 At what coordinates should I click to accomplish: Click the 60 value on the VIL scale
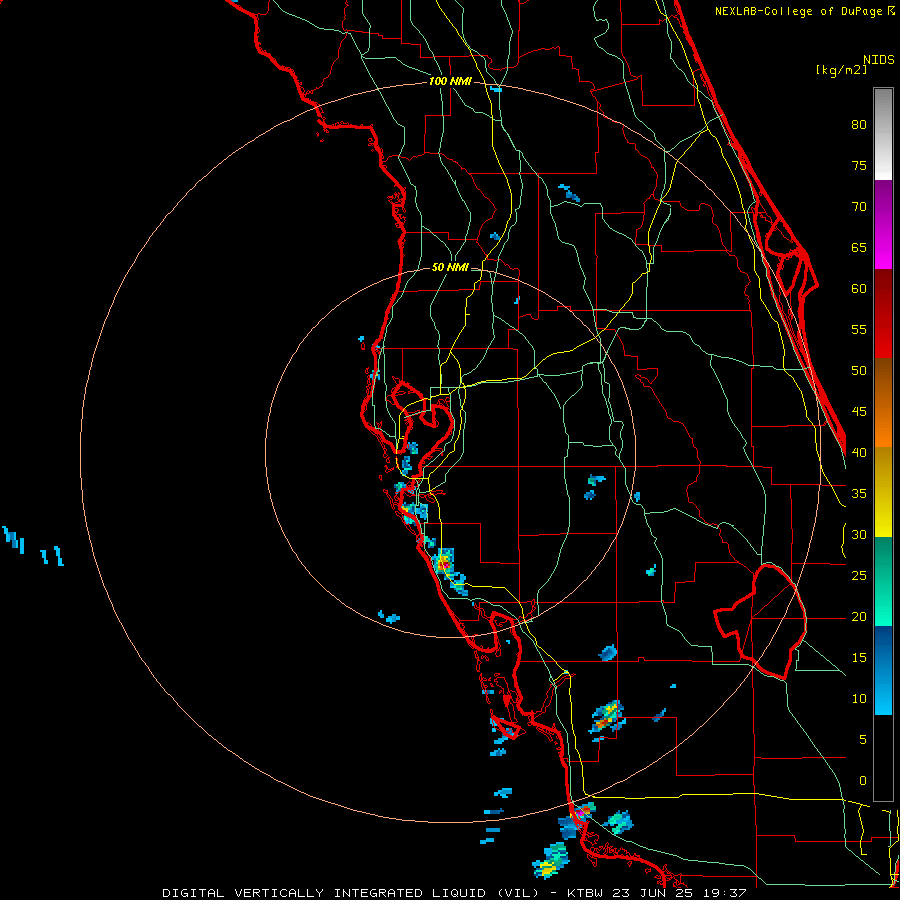[859, 289]
